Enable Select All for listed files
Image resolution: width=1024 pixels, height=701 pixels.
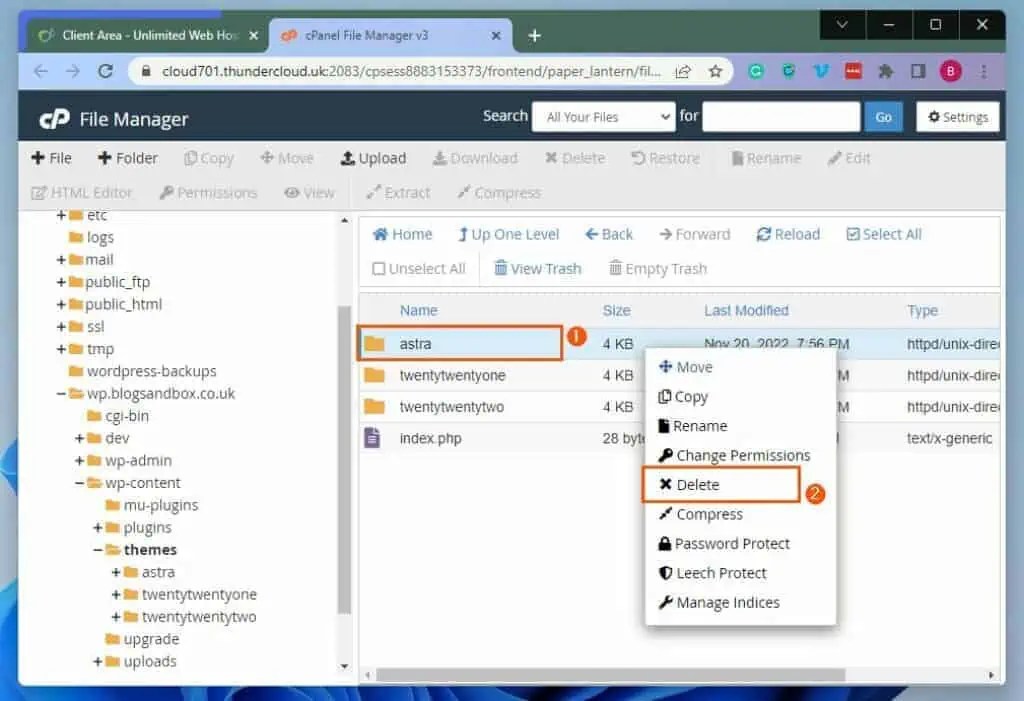click(883, 234)
